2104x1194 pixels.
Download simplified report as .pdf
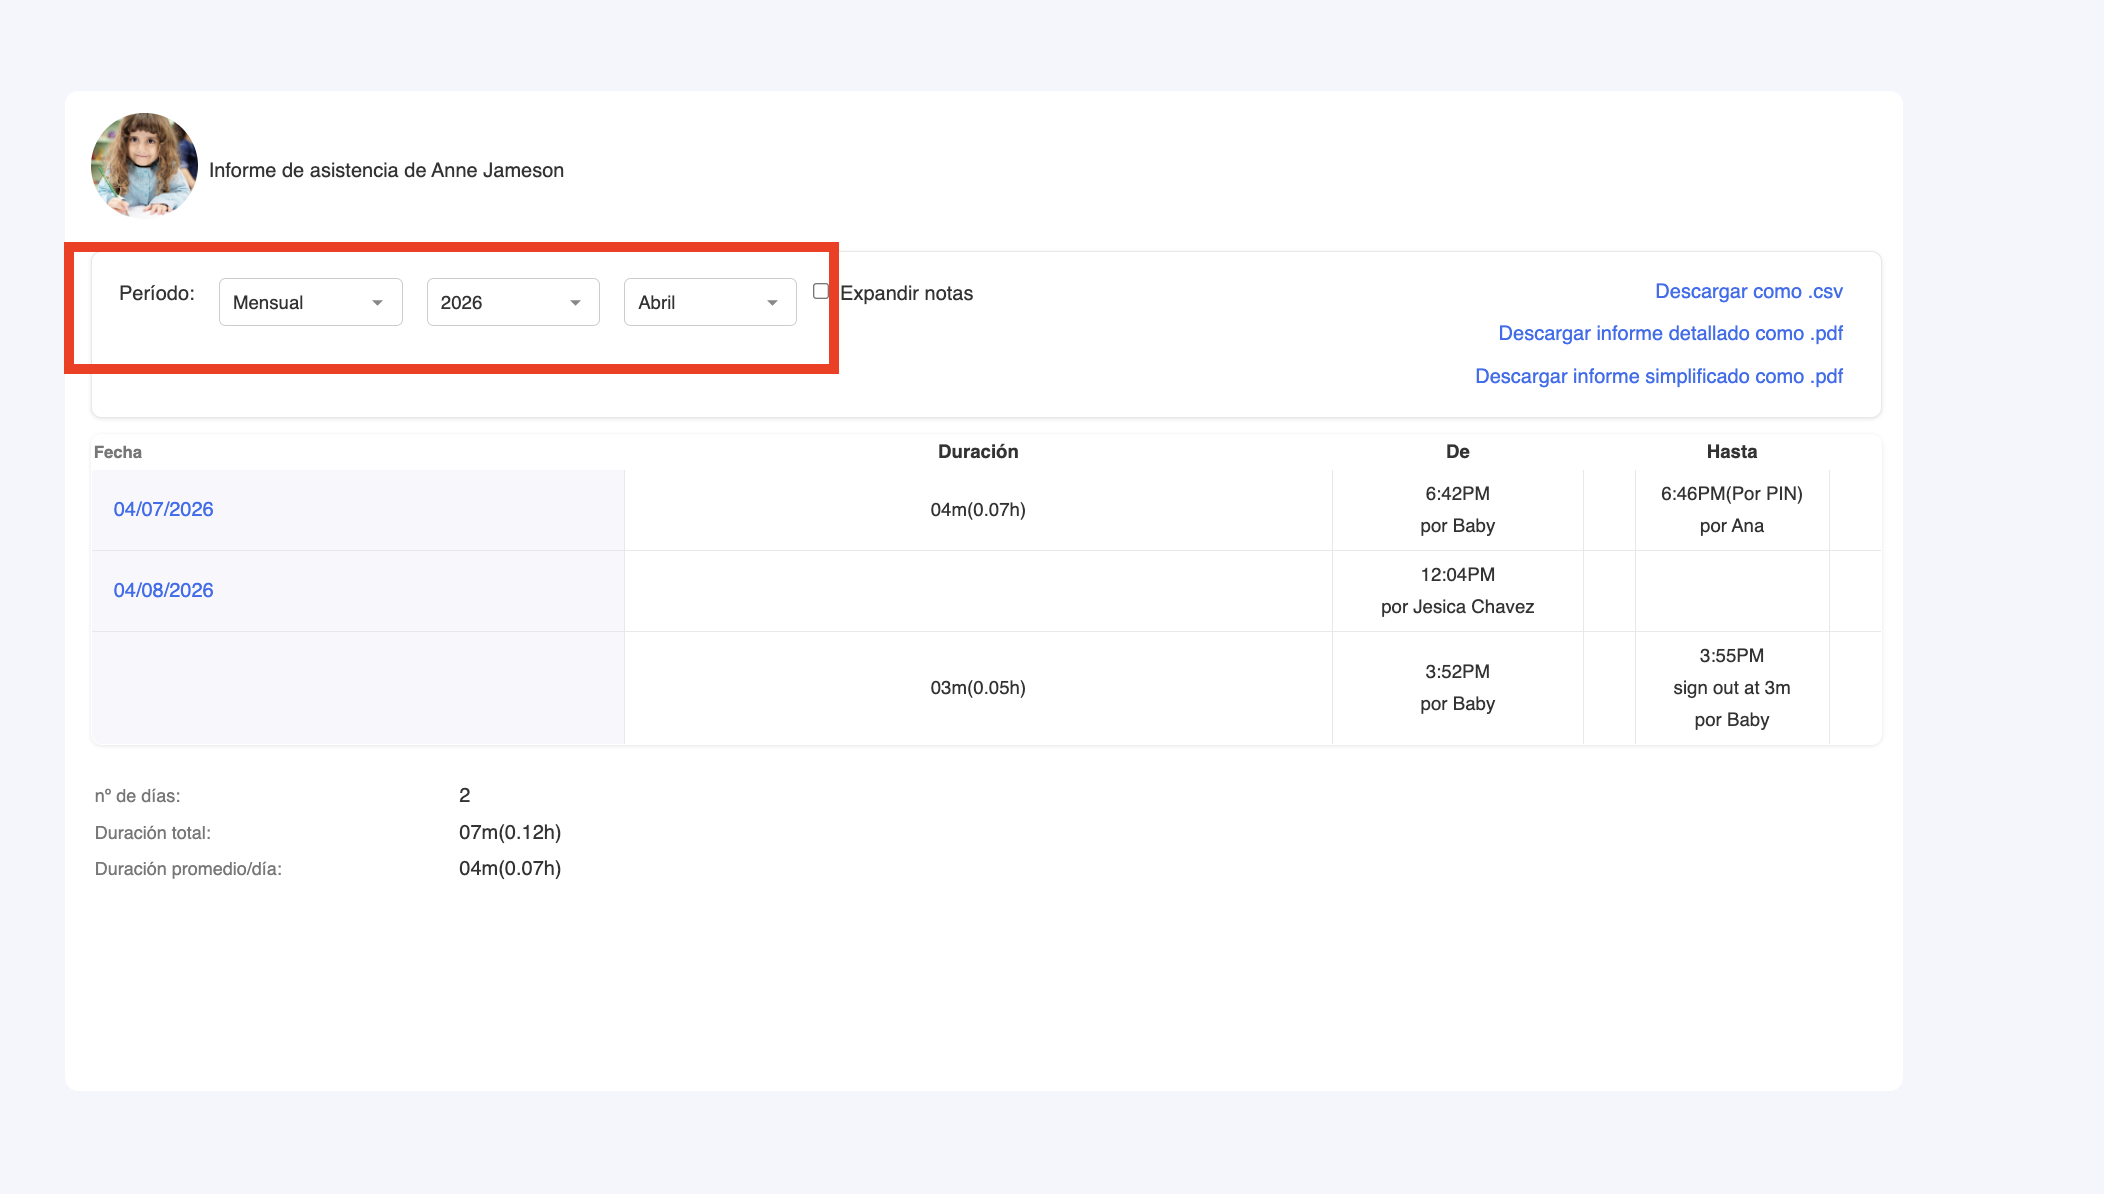pyautogui.click(x=1658, y=376)
